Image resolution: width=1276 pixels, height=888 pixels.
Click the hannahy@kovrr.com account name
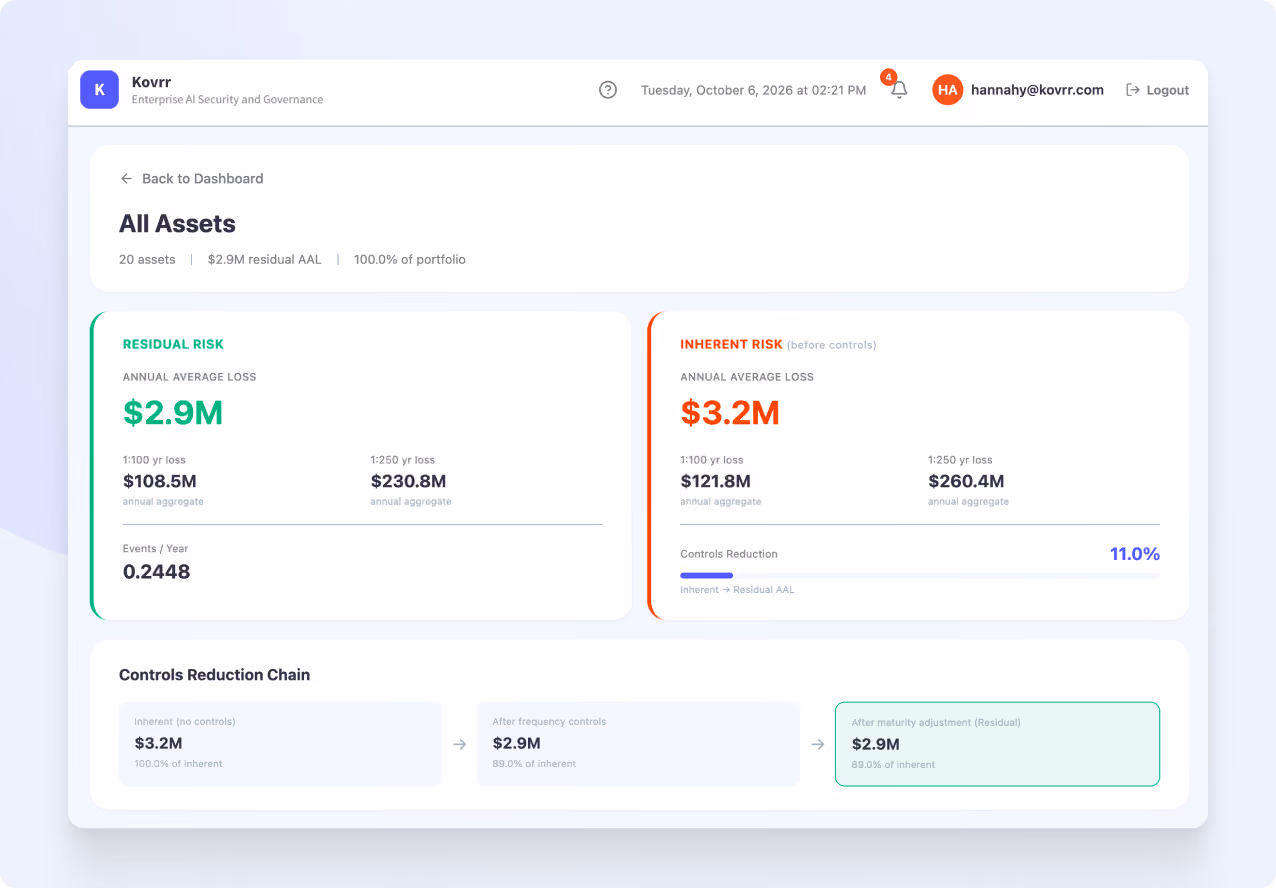click(1037, 90)
